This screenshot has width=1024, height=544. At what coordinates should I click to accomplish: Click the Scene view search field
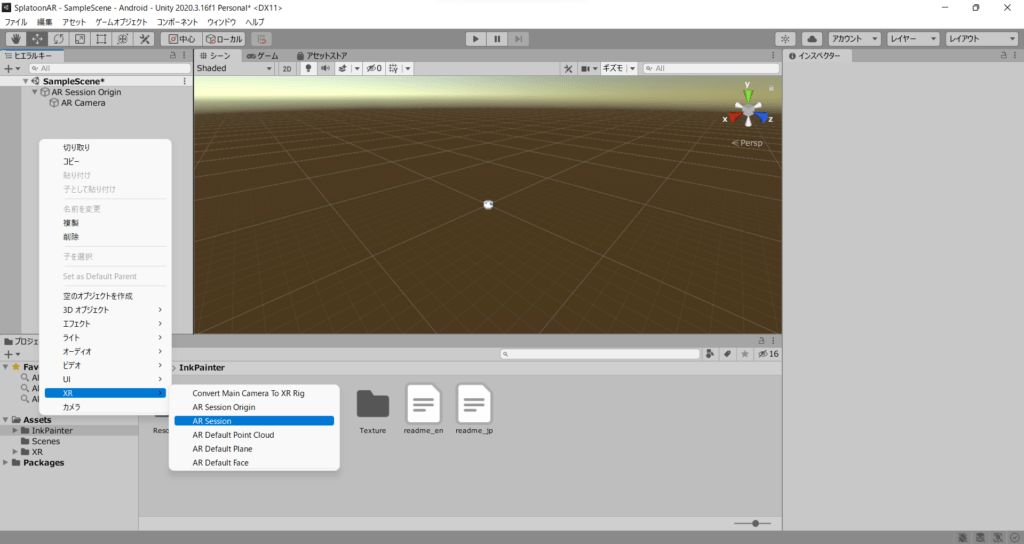(x=711, y=69)
